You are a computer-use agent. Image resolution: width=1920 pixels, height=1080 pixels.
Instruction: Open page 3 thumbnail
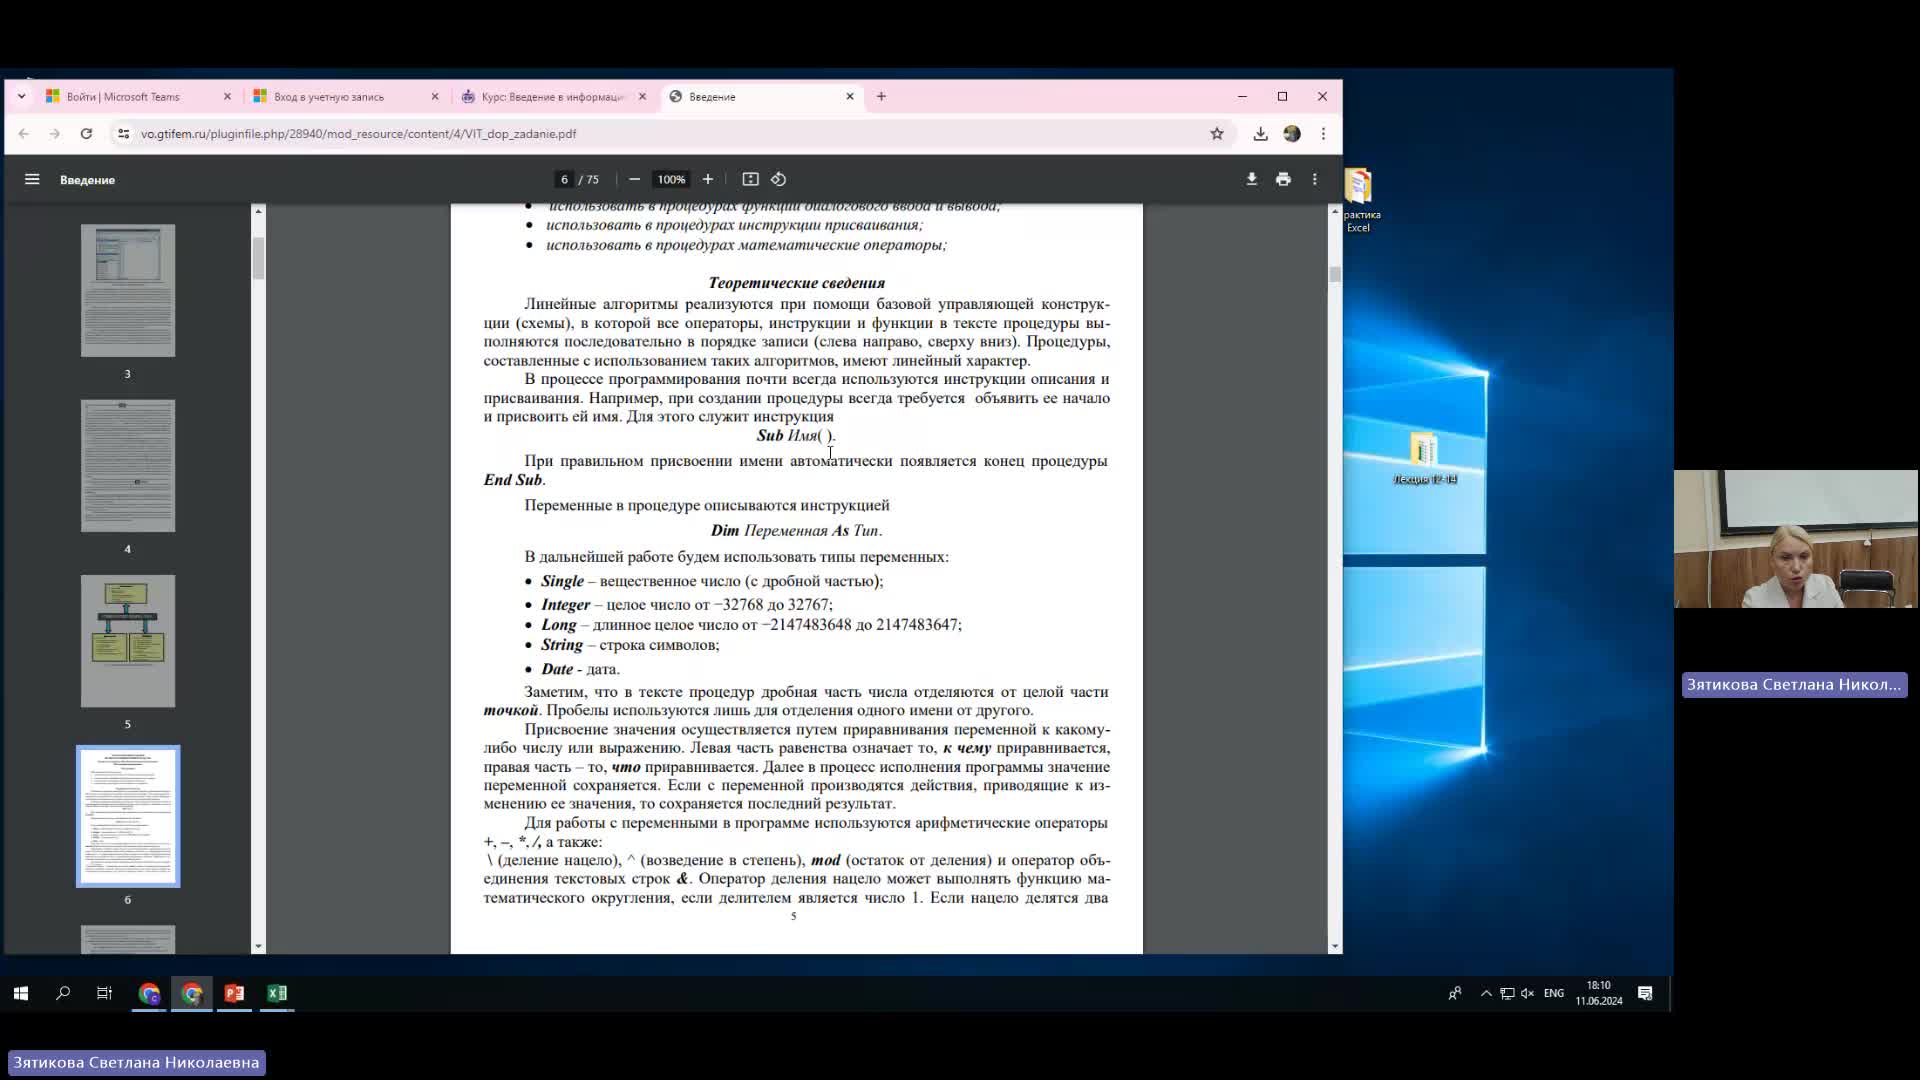(128, 290)
